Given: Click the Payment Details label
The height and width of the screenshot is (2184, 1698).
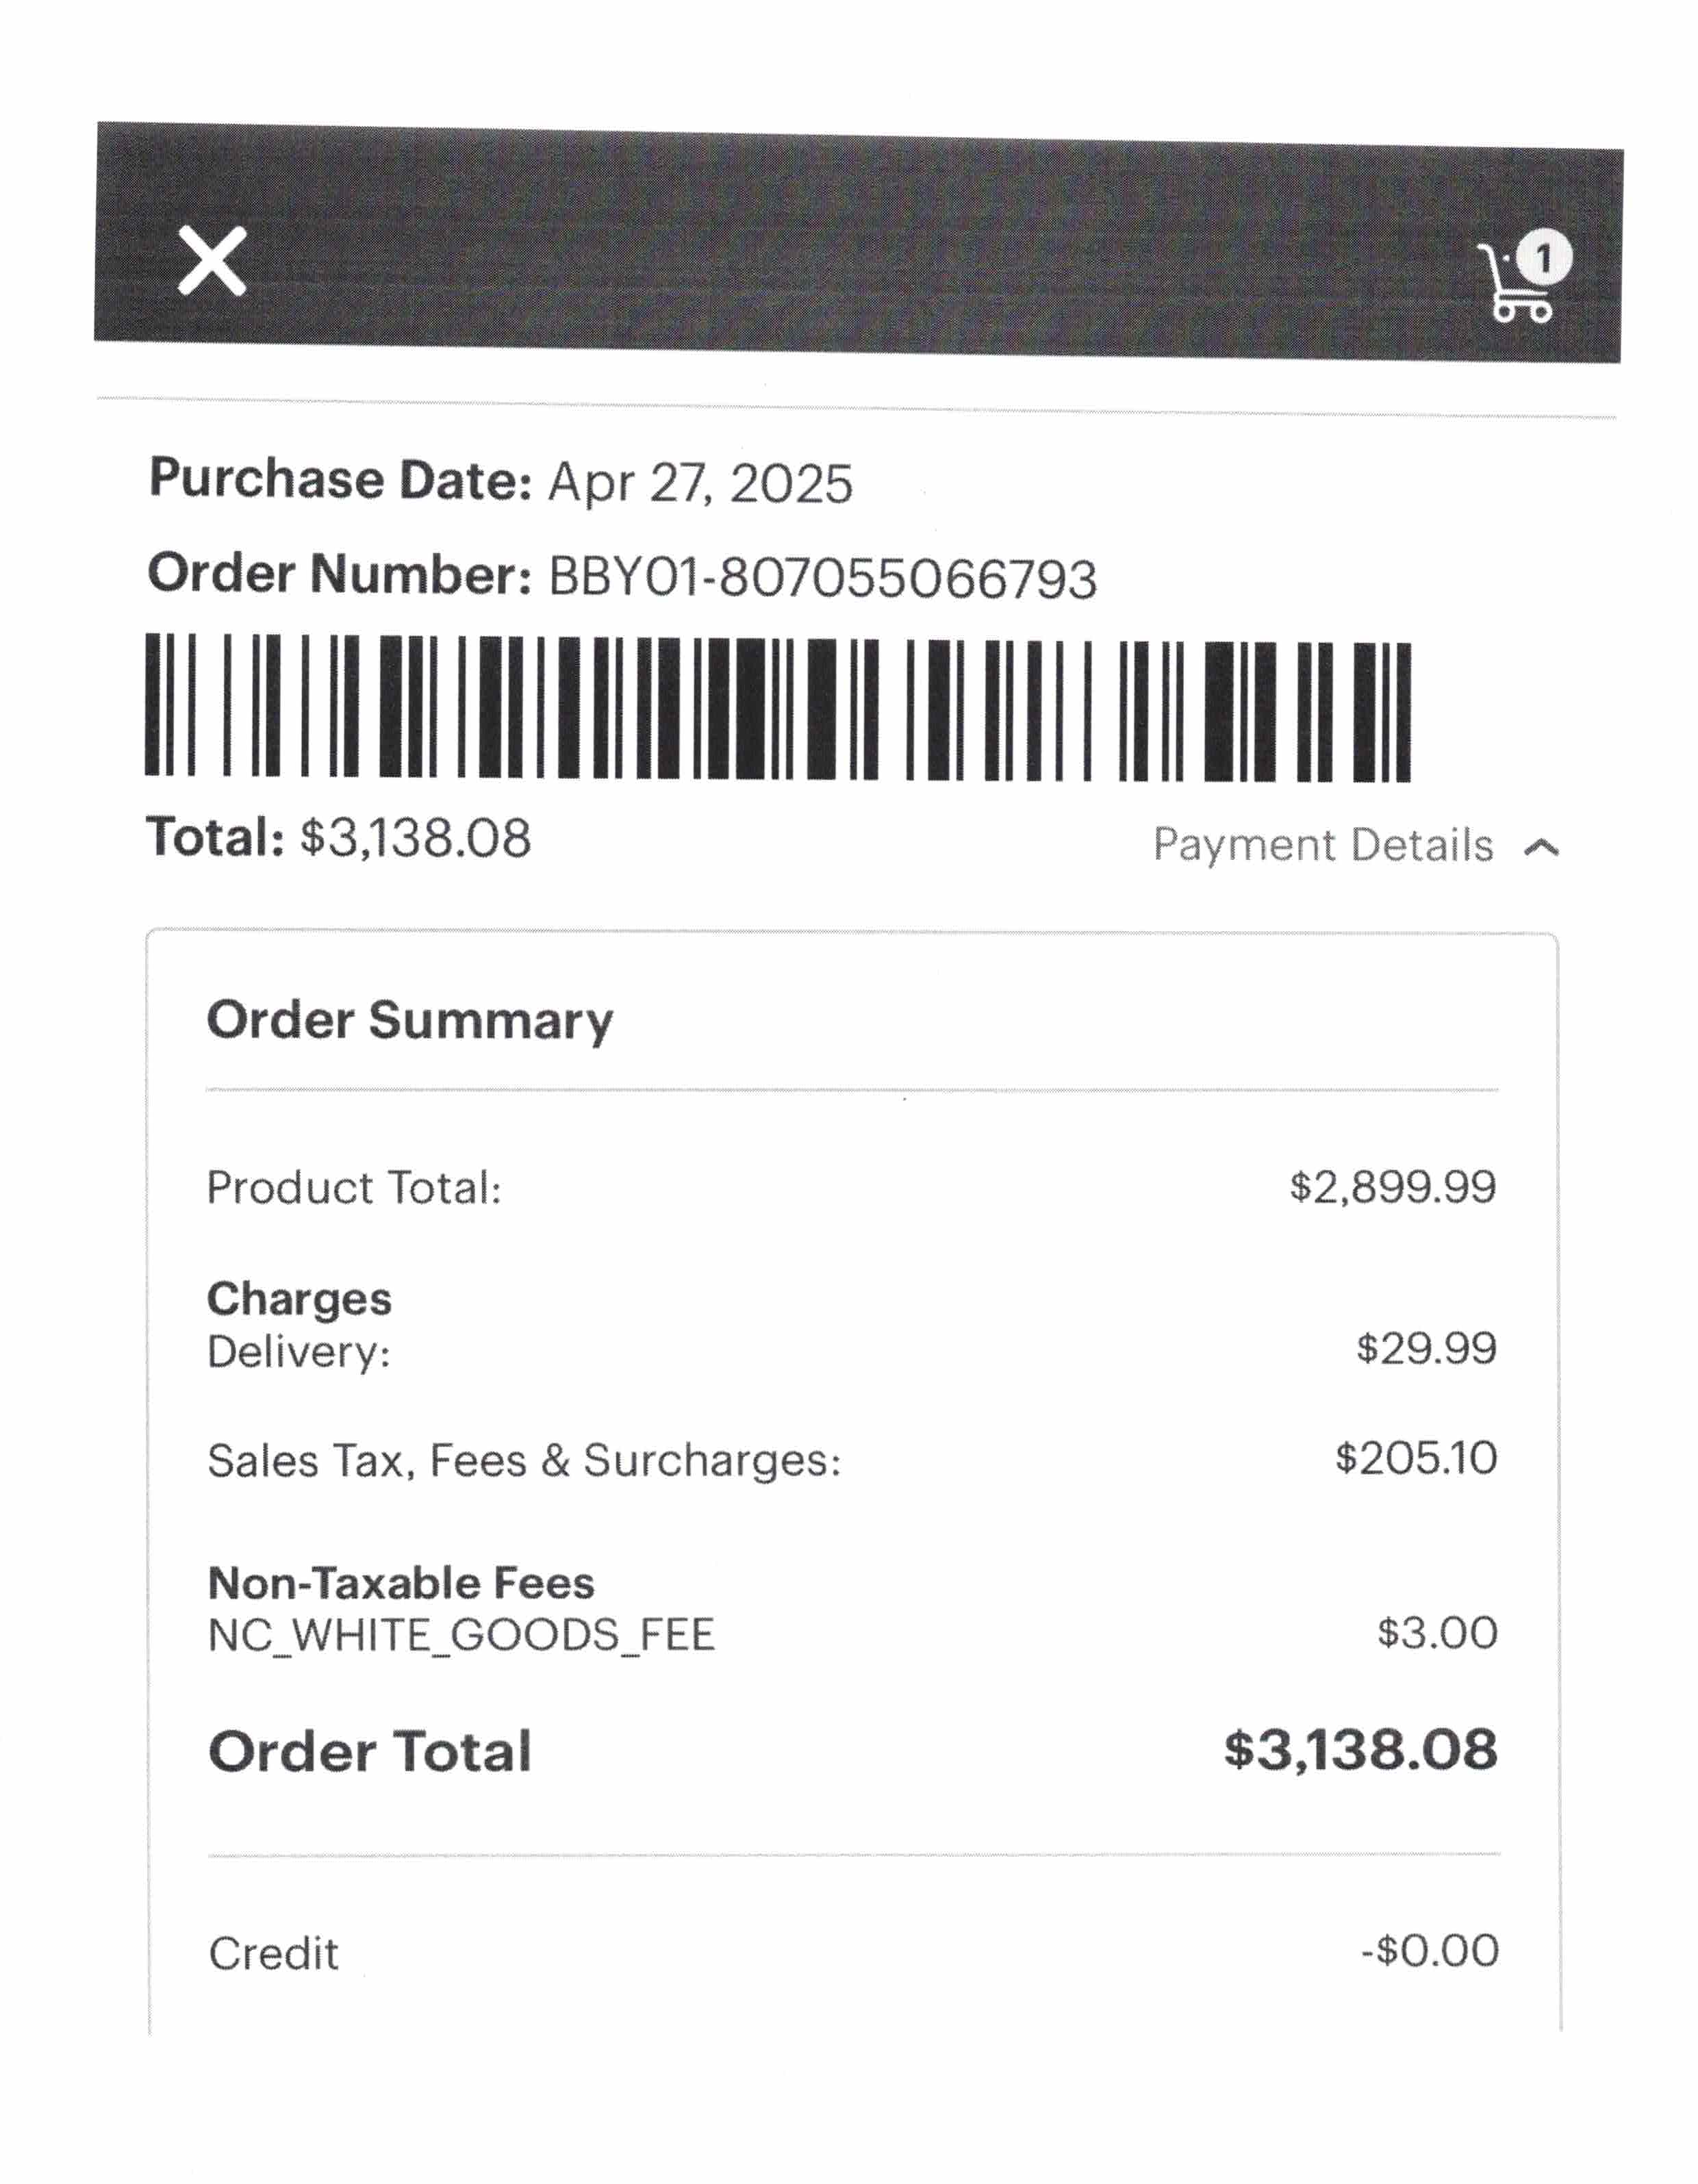Looking at the screenshot, I should [x=1322, y=846].
